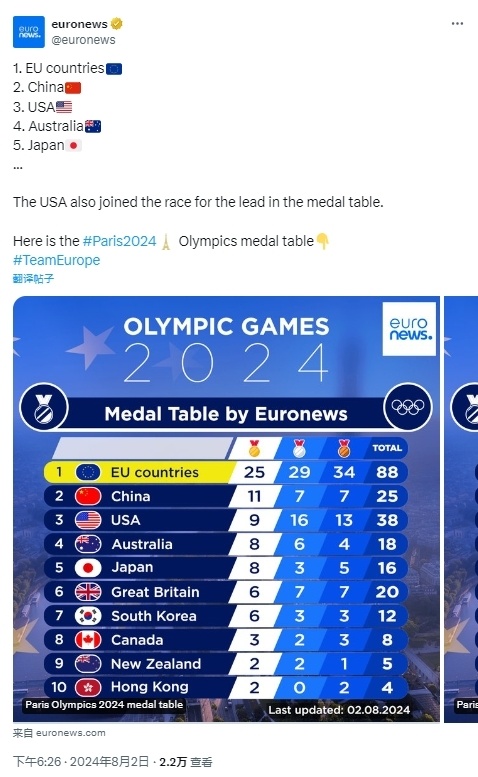The height and width of the screenshot is (777, 478).
Task: Open the #TeamEurope hashtag
Action: click(56, 260)
